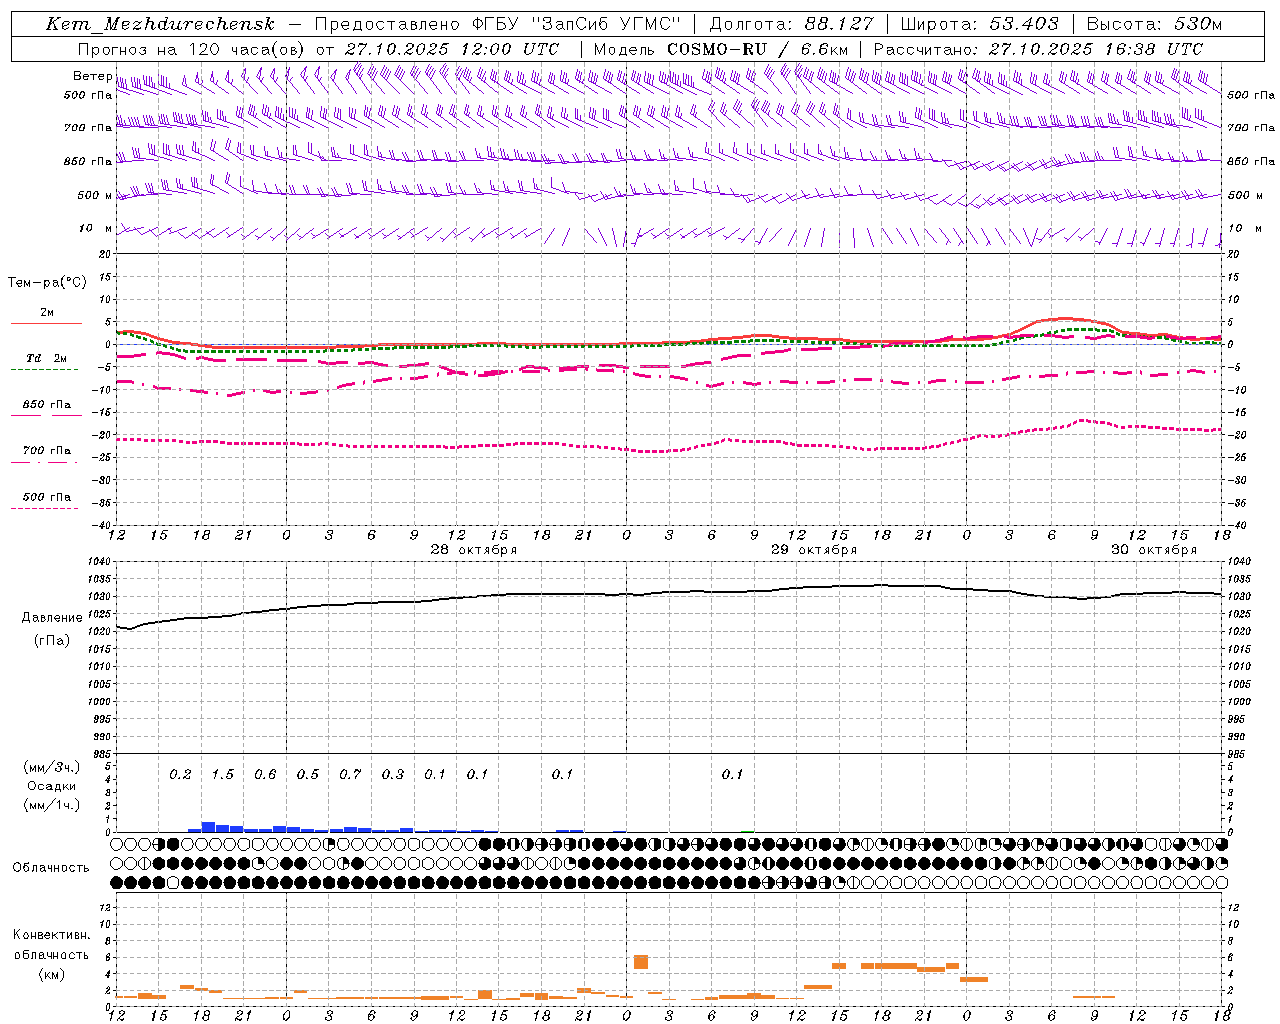Click the 'Тем-ра(°C)' temperature panel label
The image size is (1280, 1024).
click(x=47, y=283)
